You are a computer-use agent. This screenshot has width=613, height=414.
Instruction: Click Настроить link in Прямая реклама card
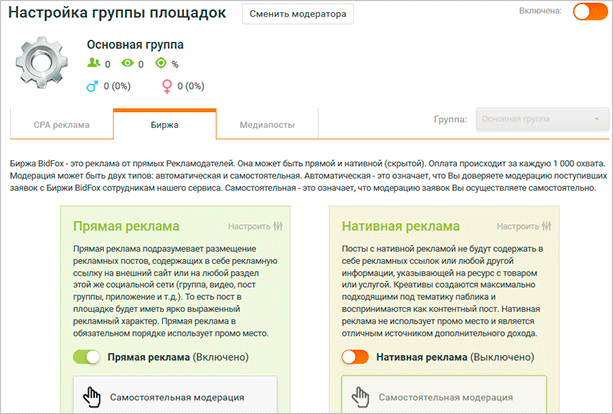(x=249, y=226)
